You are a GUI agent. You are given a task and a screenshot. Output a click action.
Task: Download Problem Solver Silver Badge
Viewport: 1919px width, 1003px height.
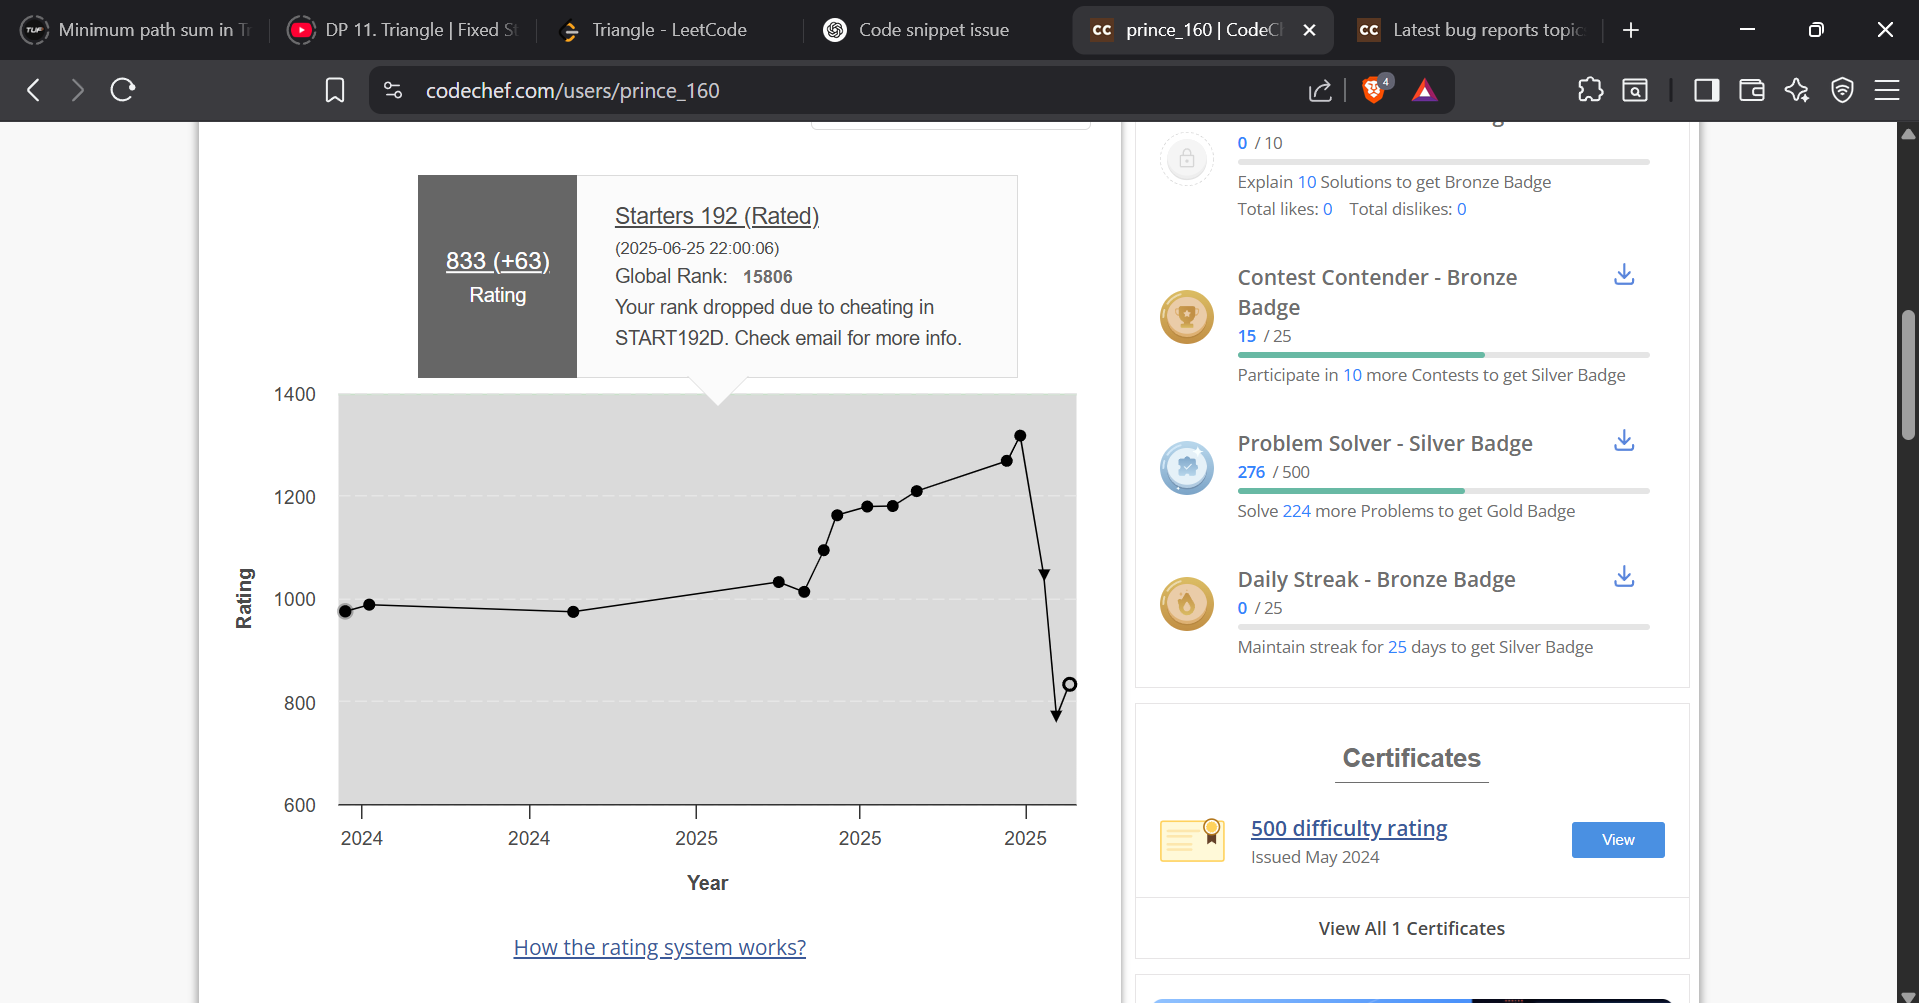pyautogui.click(x=1624, y=441)
